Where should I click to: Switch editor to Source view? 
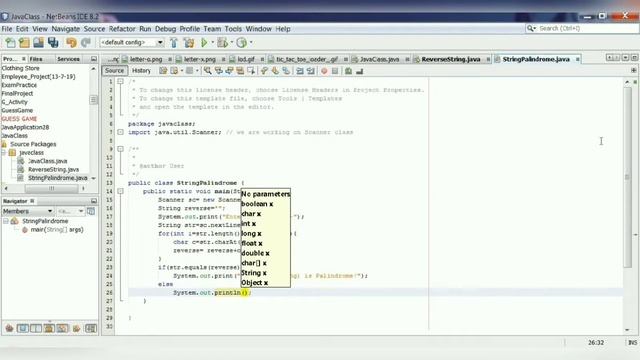pyautogui.click(x=114, y=71)
